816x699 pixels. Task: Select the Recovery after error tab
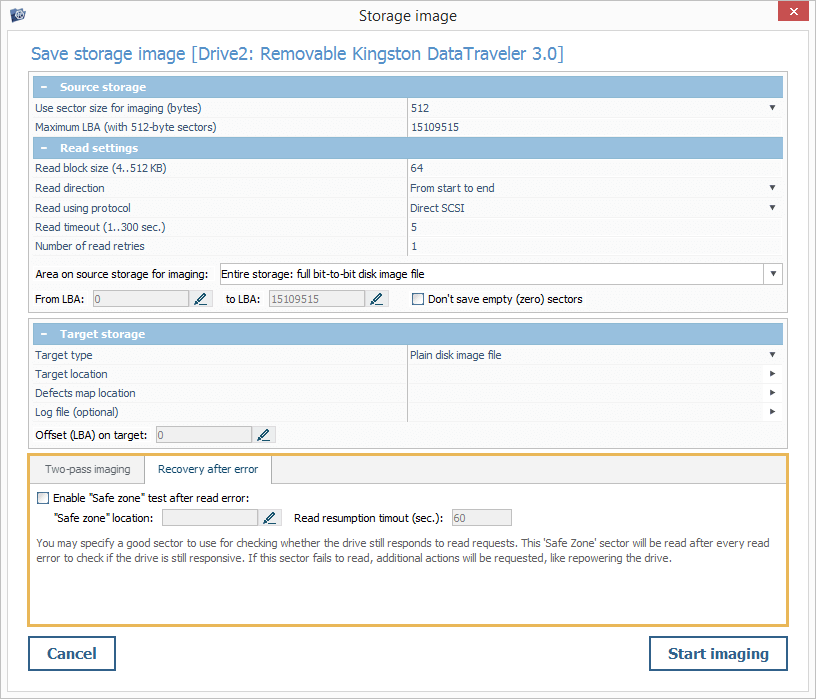tap(207, 469)
